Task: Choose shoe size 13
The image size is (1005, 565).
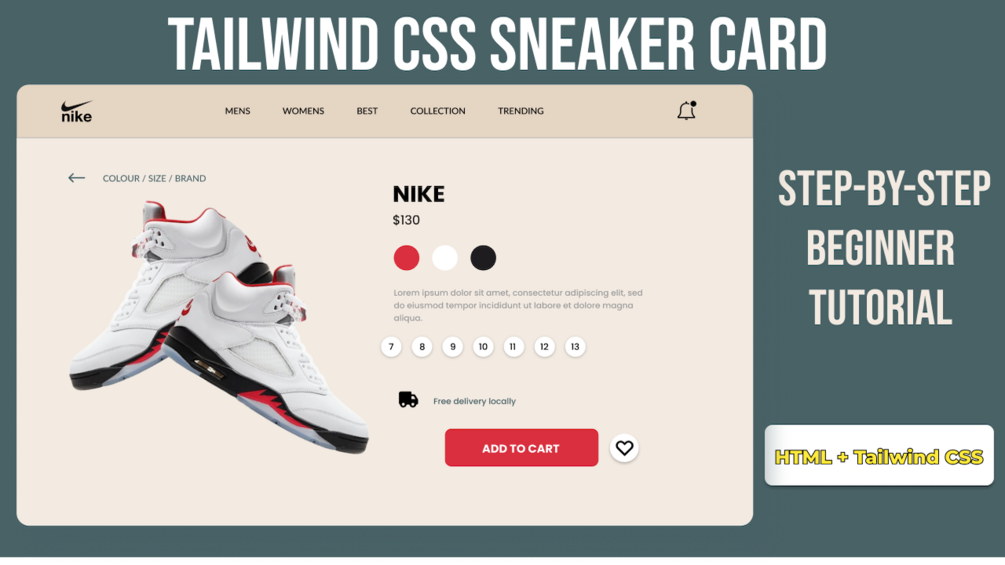Action: coord(575,347)
